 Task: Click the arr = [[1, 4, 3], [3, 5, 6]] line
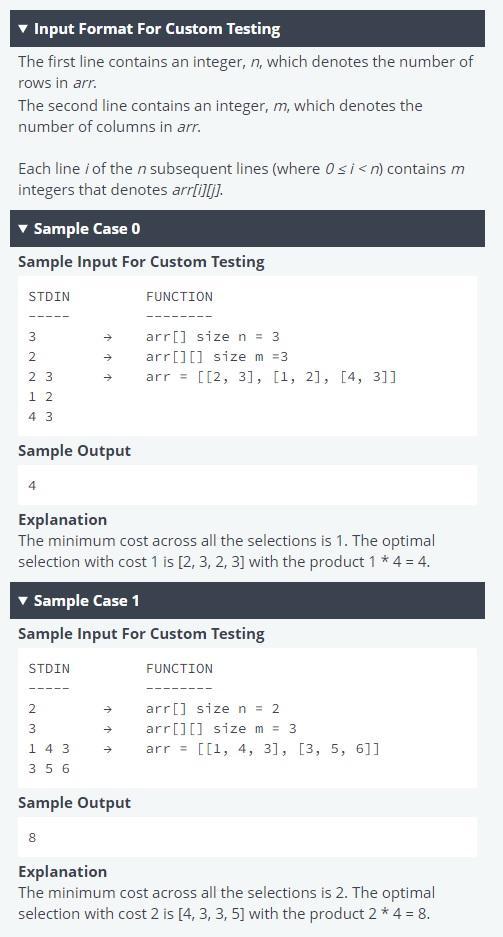click(263, 749)
